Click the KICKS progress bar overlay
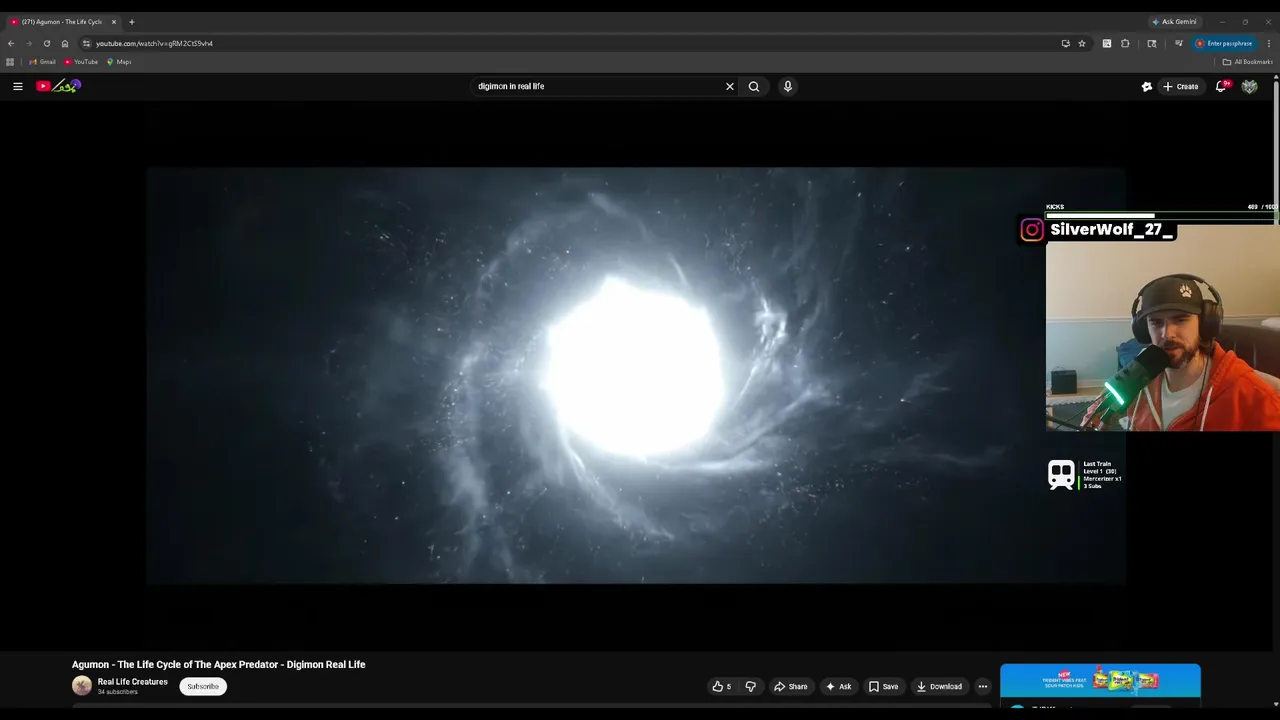The height and width of the screenshot is (720, 1280). (x=1162, y=215)
